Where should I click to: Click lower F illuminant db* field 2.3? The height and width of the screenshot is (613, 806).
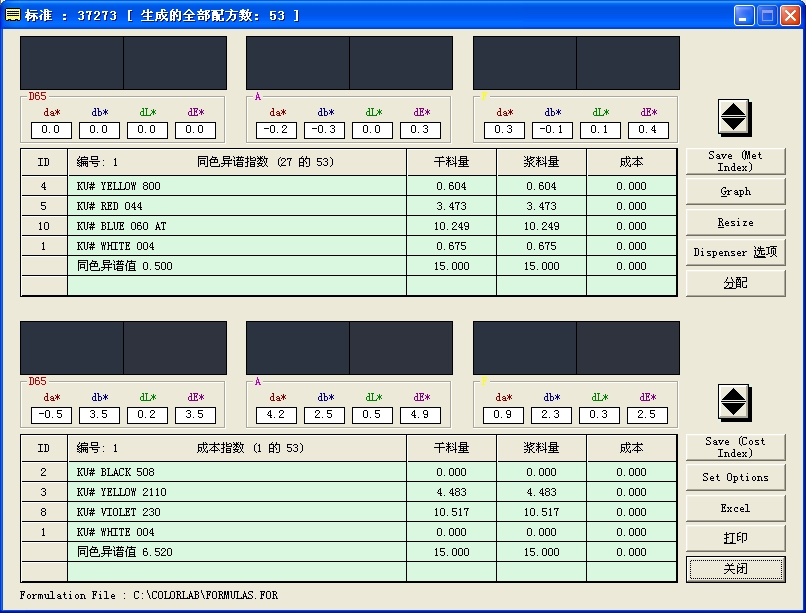pos(551,415)
